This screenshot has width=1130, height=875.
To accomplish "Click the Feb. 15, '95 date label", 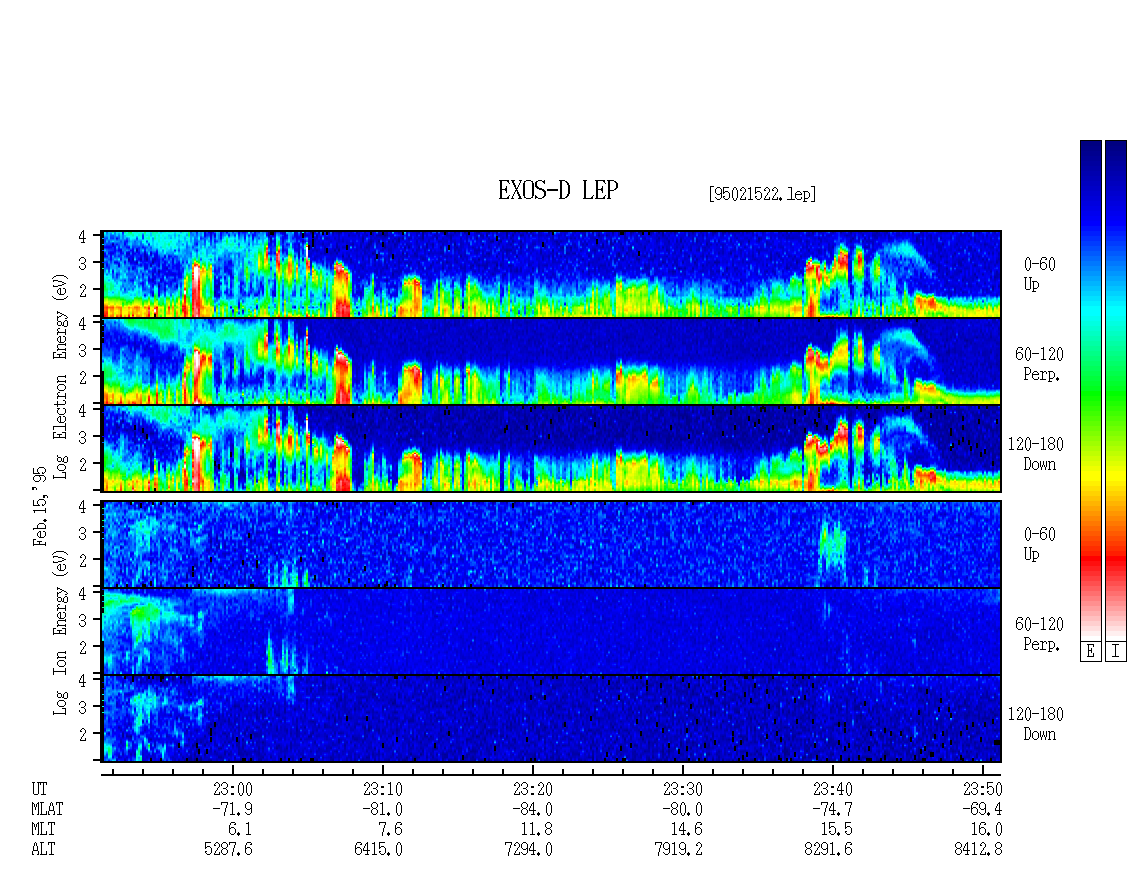I will [40, 506].
